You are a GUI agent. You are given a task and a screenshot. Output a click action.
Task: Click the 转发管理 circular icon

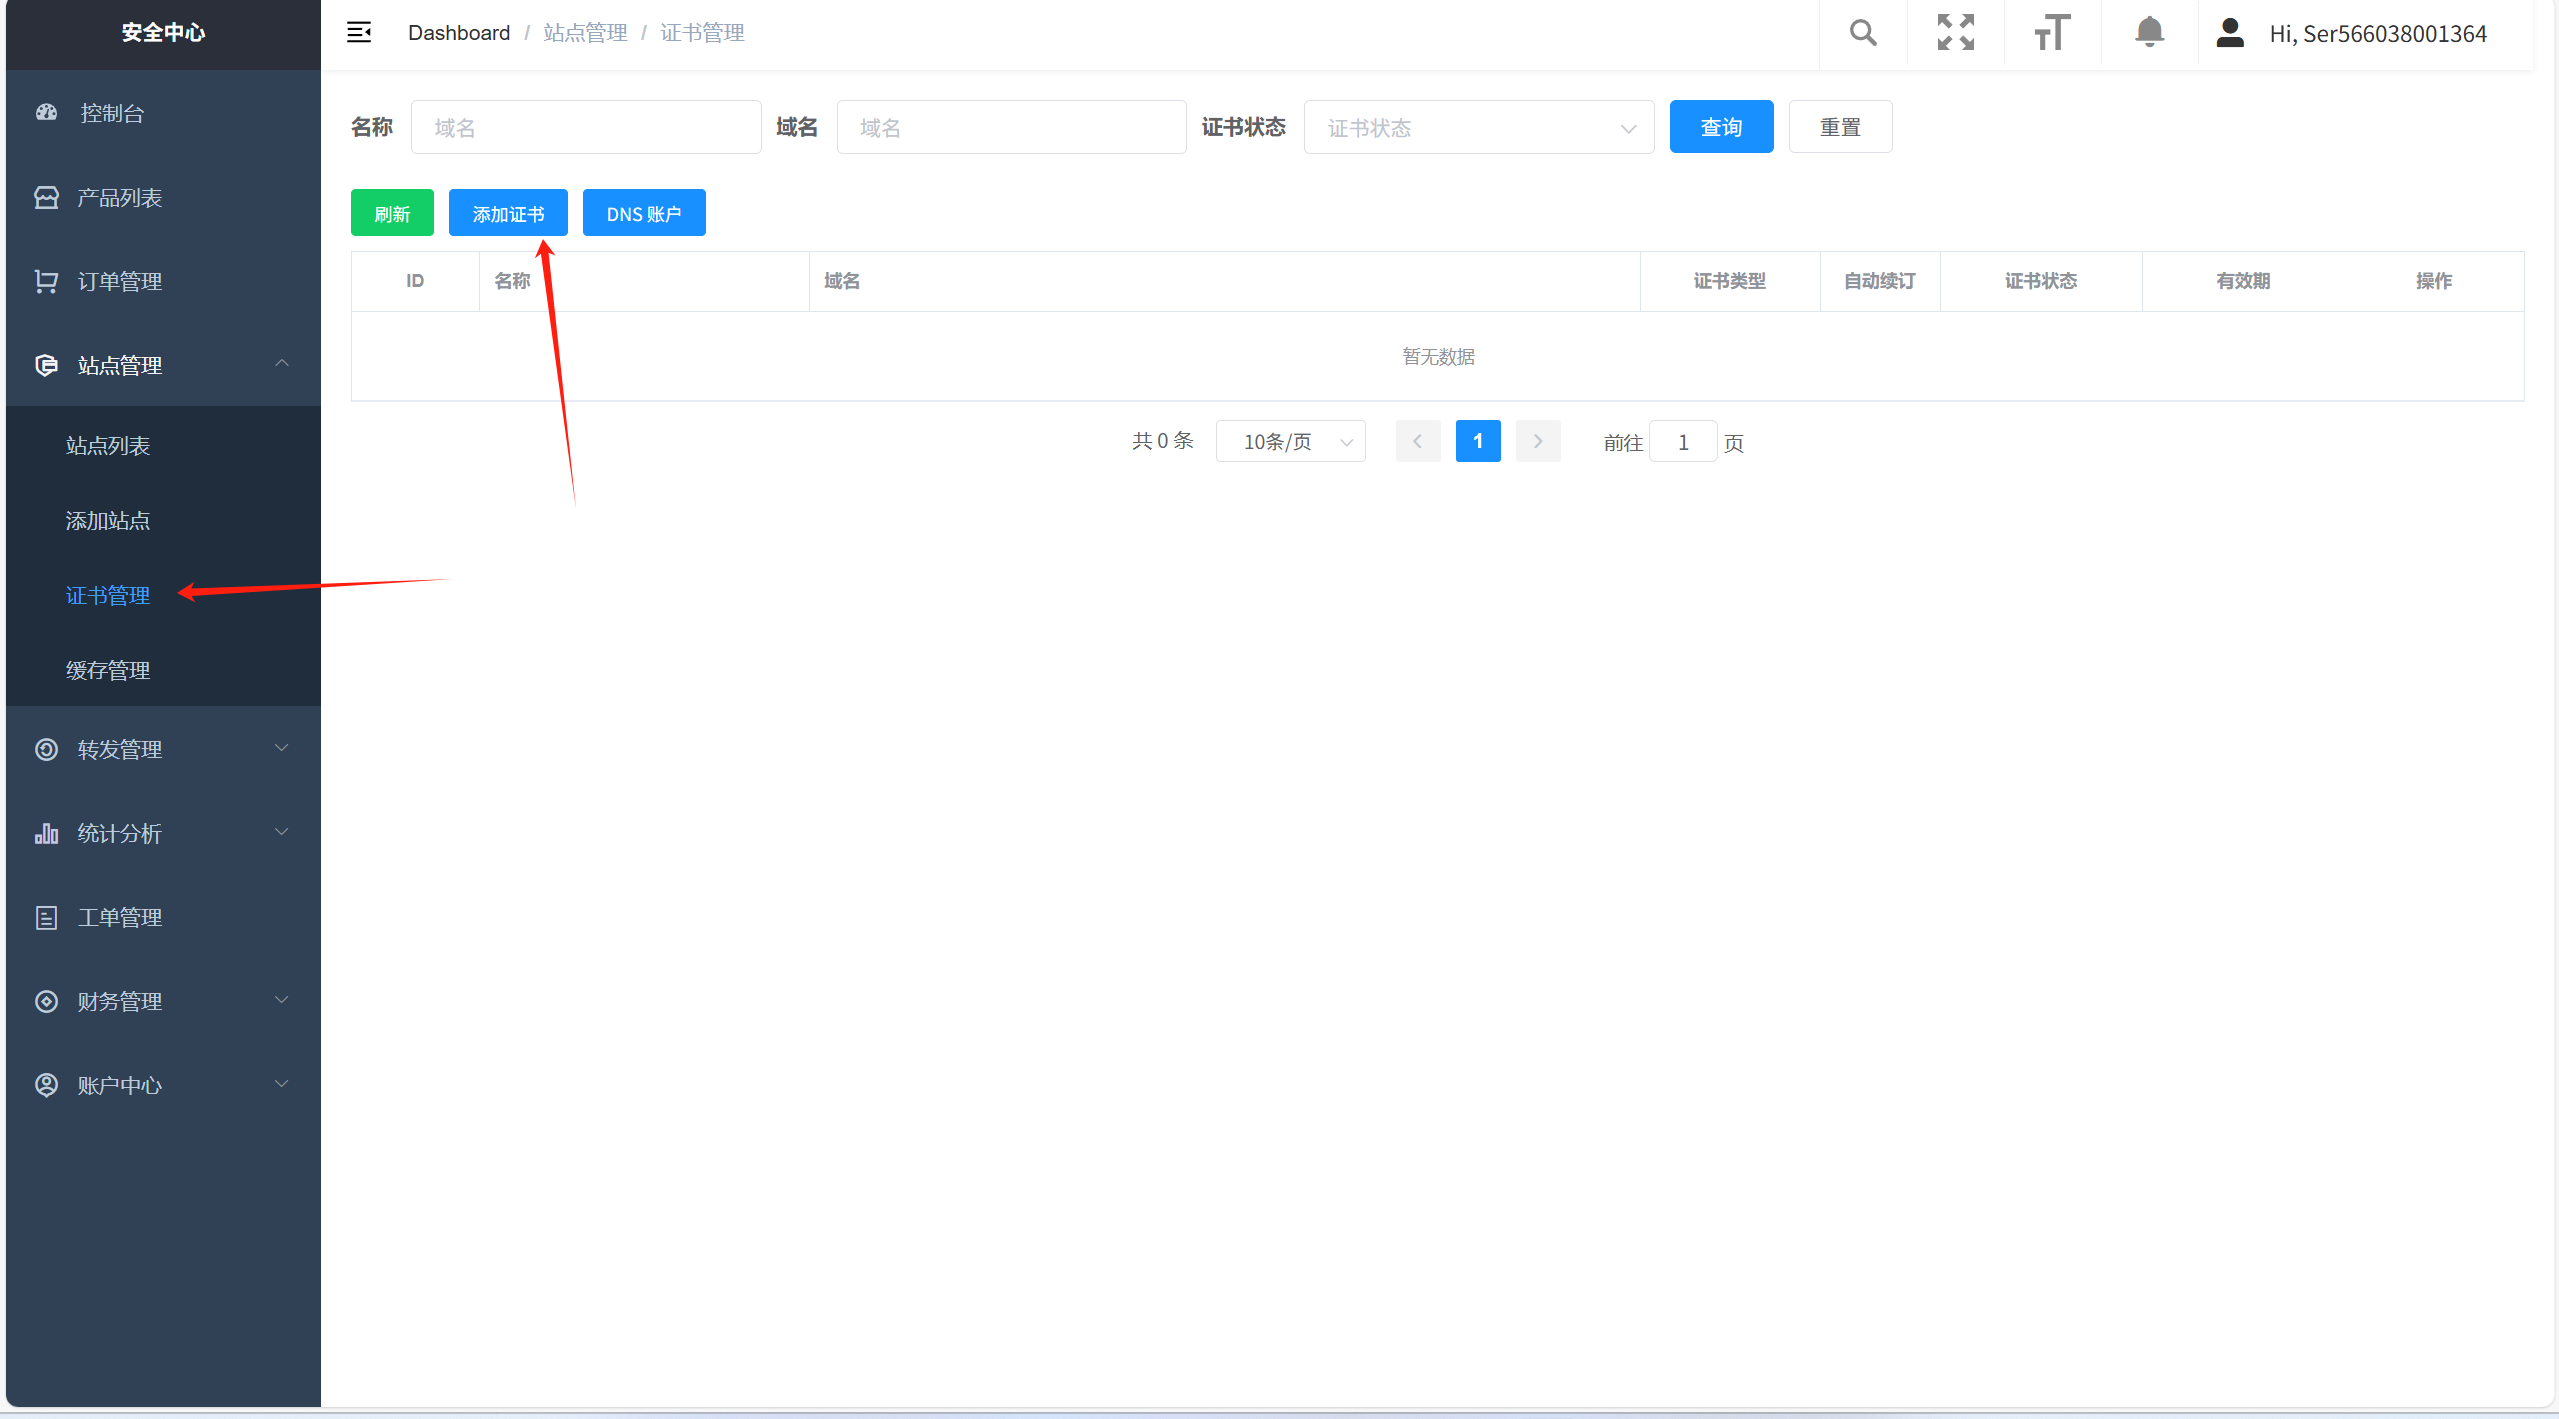click(46, 749)
